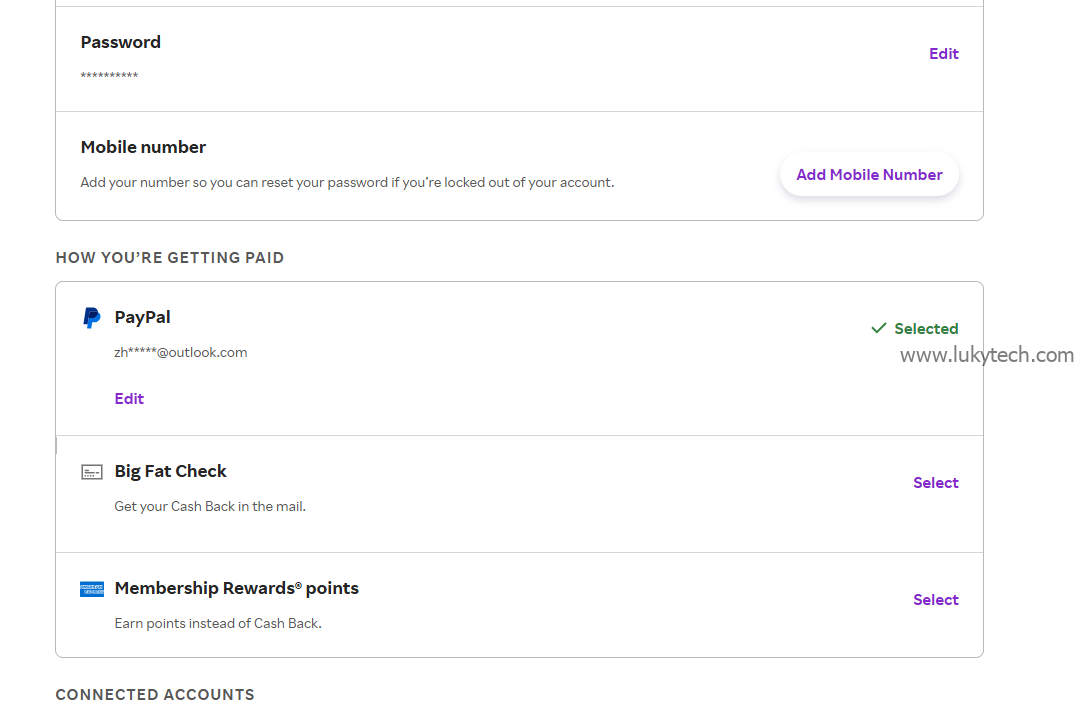Select Membership Rewards points as payment

point(935,600)
